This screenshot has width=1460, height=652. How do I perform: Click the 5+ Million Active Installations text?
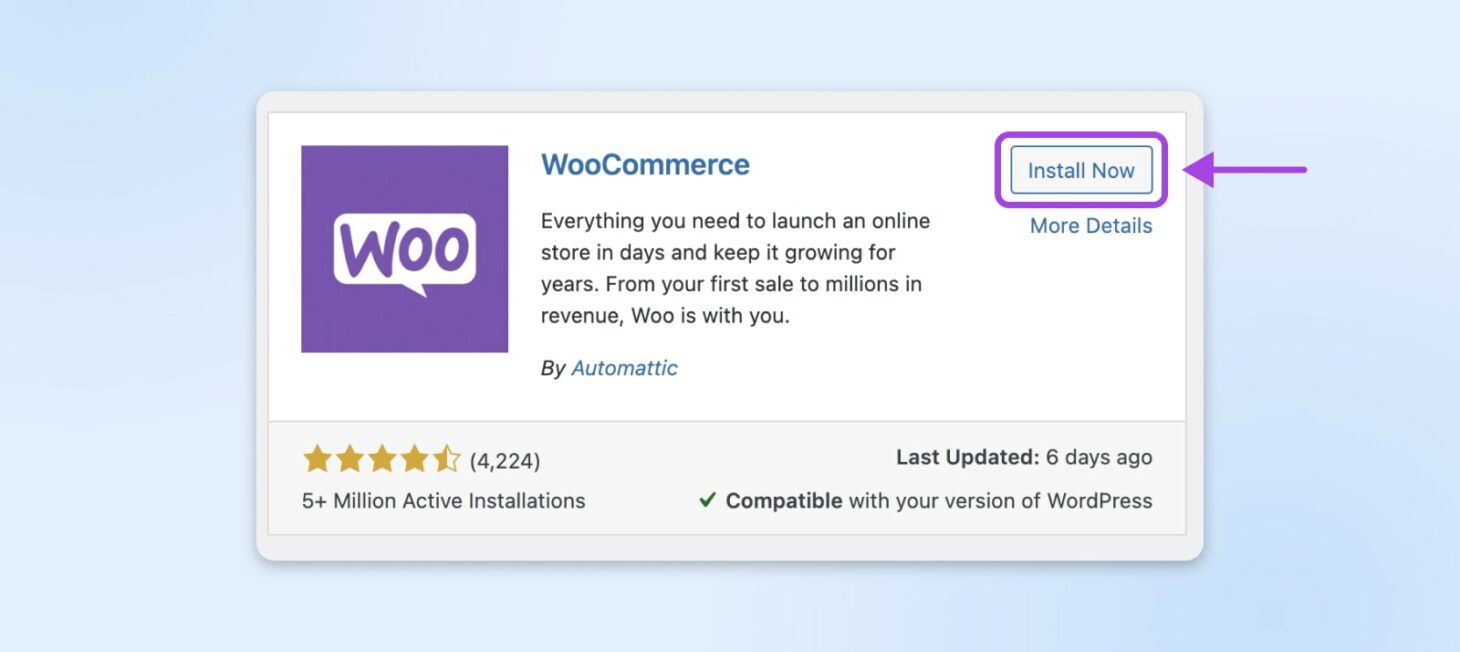pyautogui.click(x=443, y=500)
